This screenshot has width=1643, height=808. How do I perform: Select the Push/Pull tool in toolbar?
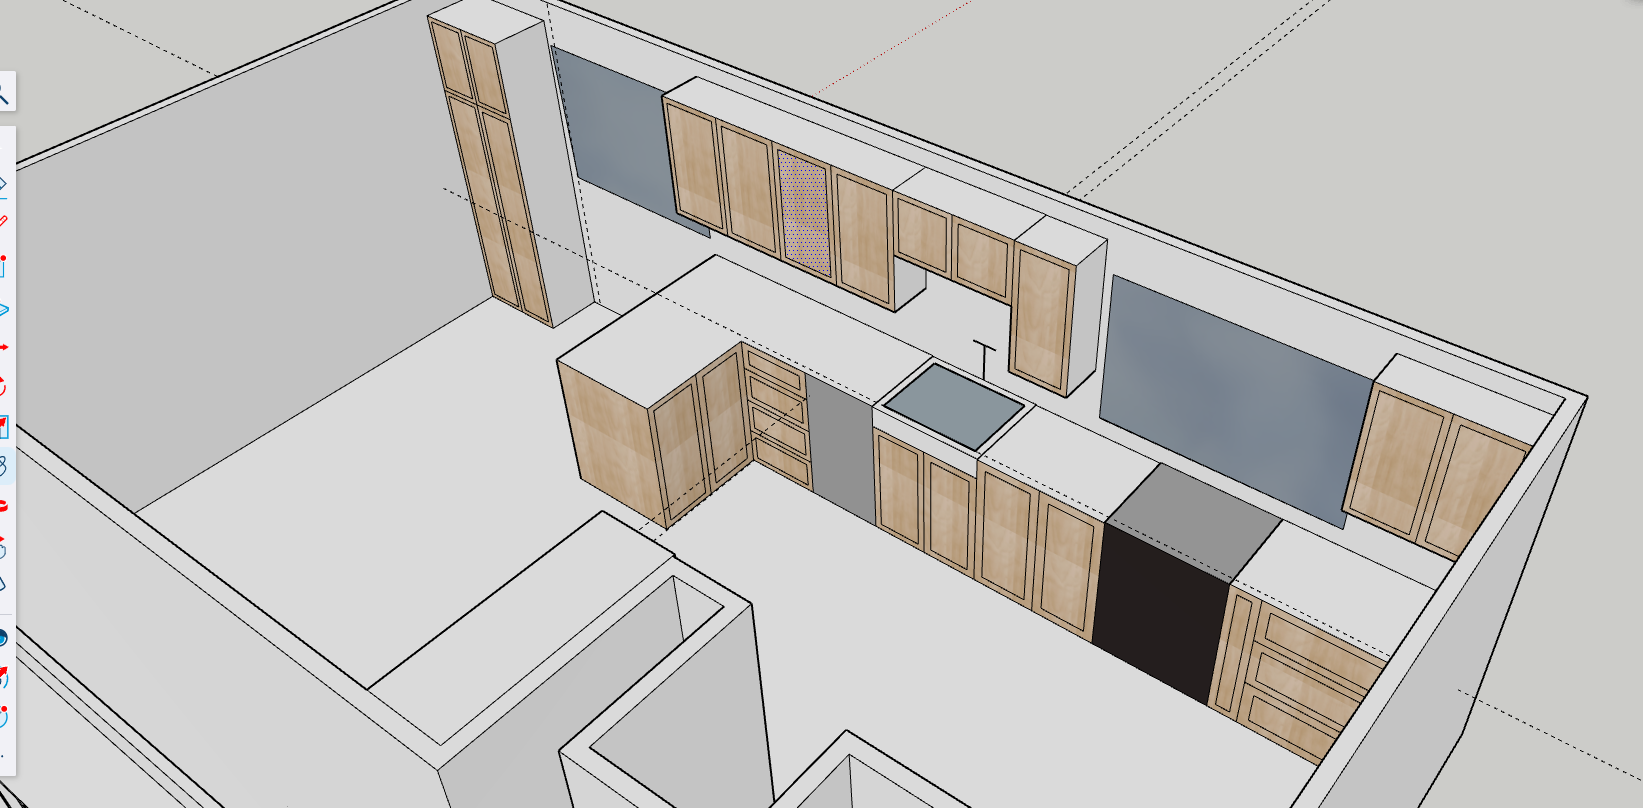point(3,310)
